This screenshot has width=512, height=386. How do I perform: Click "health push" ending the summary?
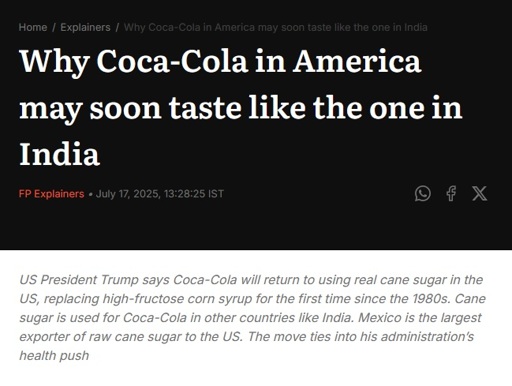point(54,355)
